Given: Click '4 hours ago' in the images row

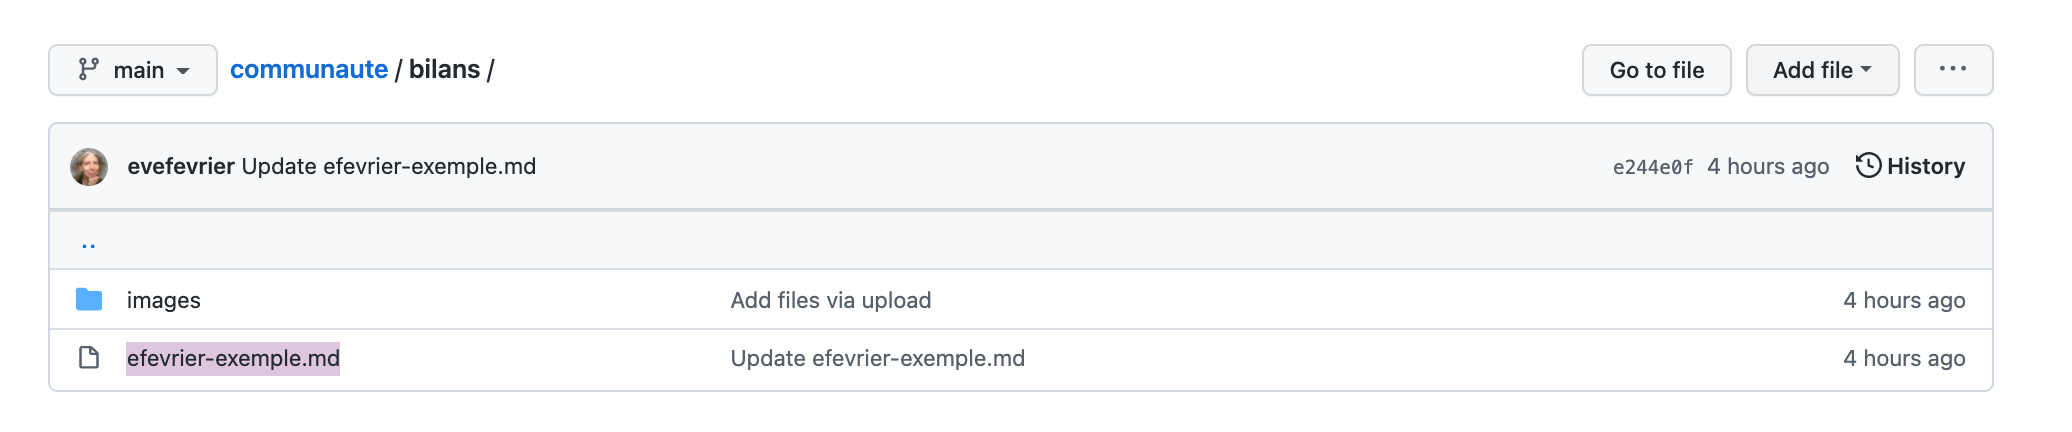Looking at the screenshot, I should [x=1903, y=300].
